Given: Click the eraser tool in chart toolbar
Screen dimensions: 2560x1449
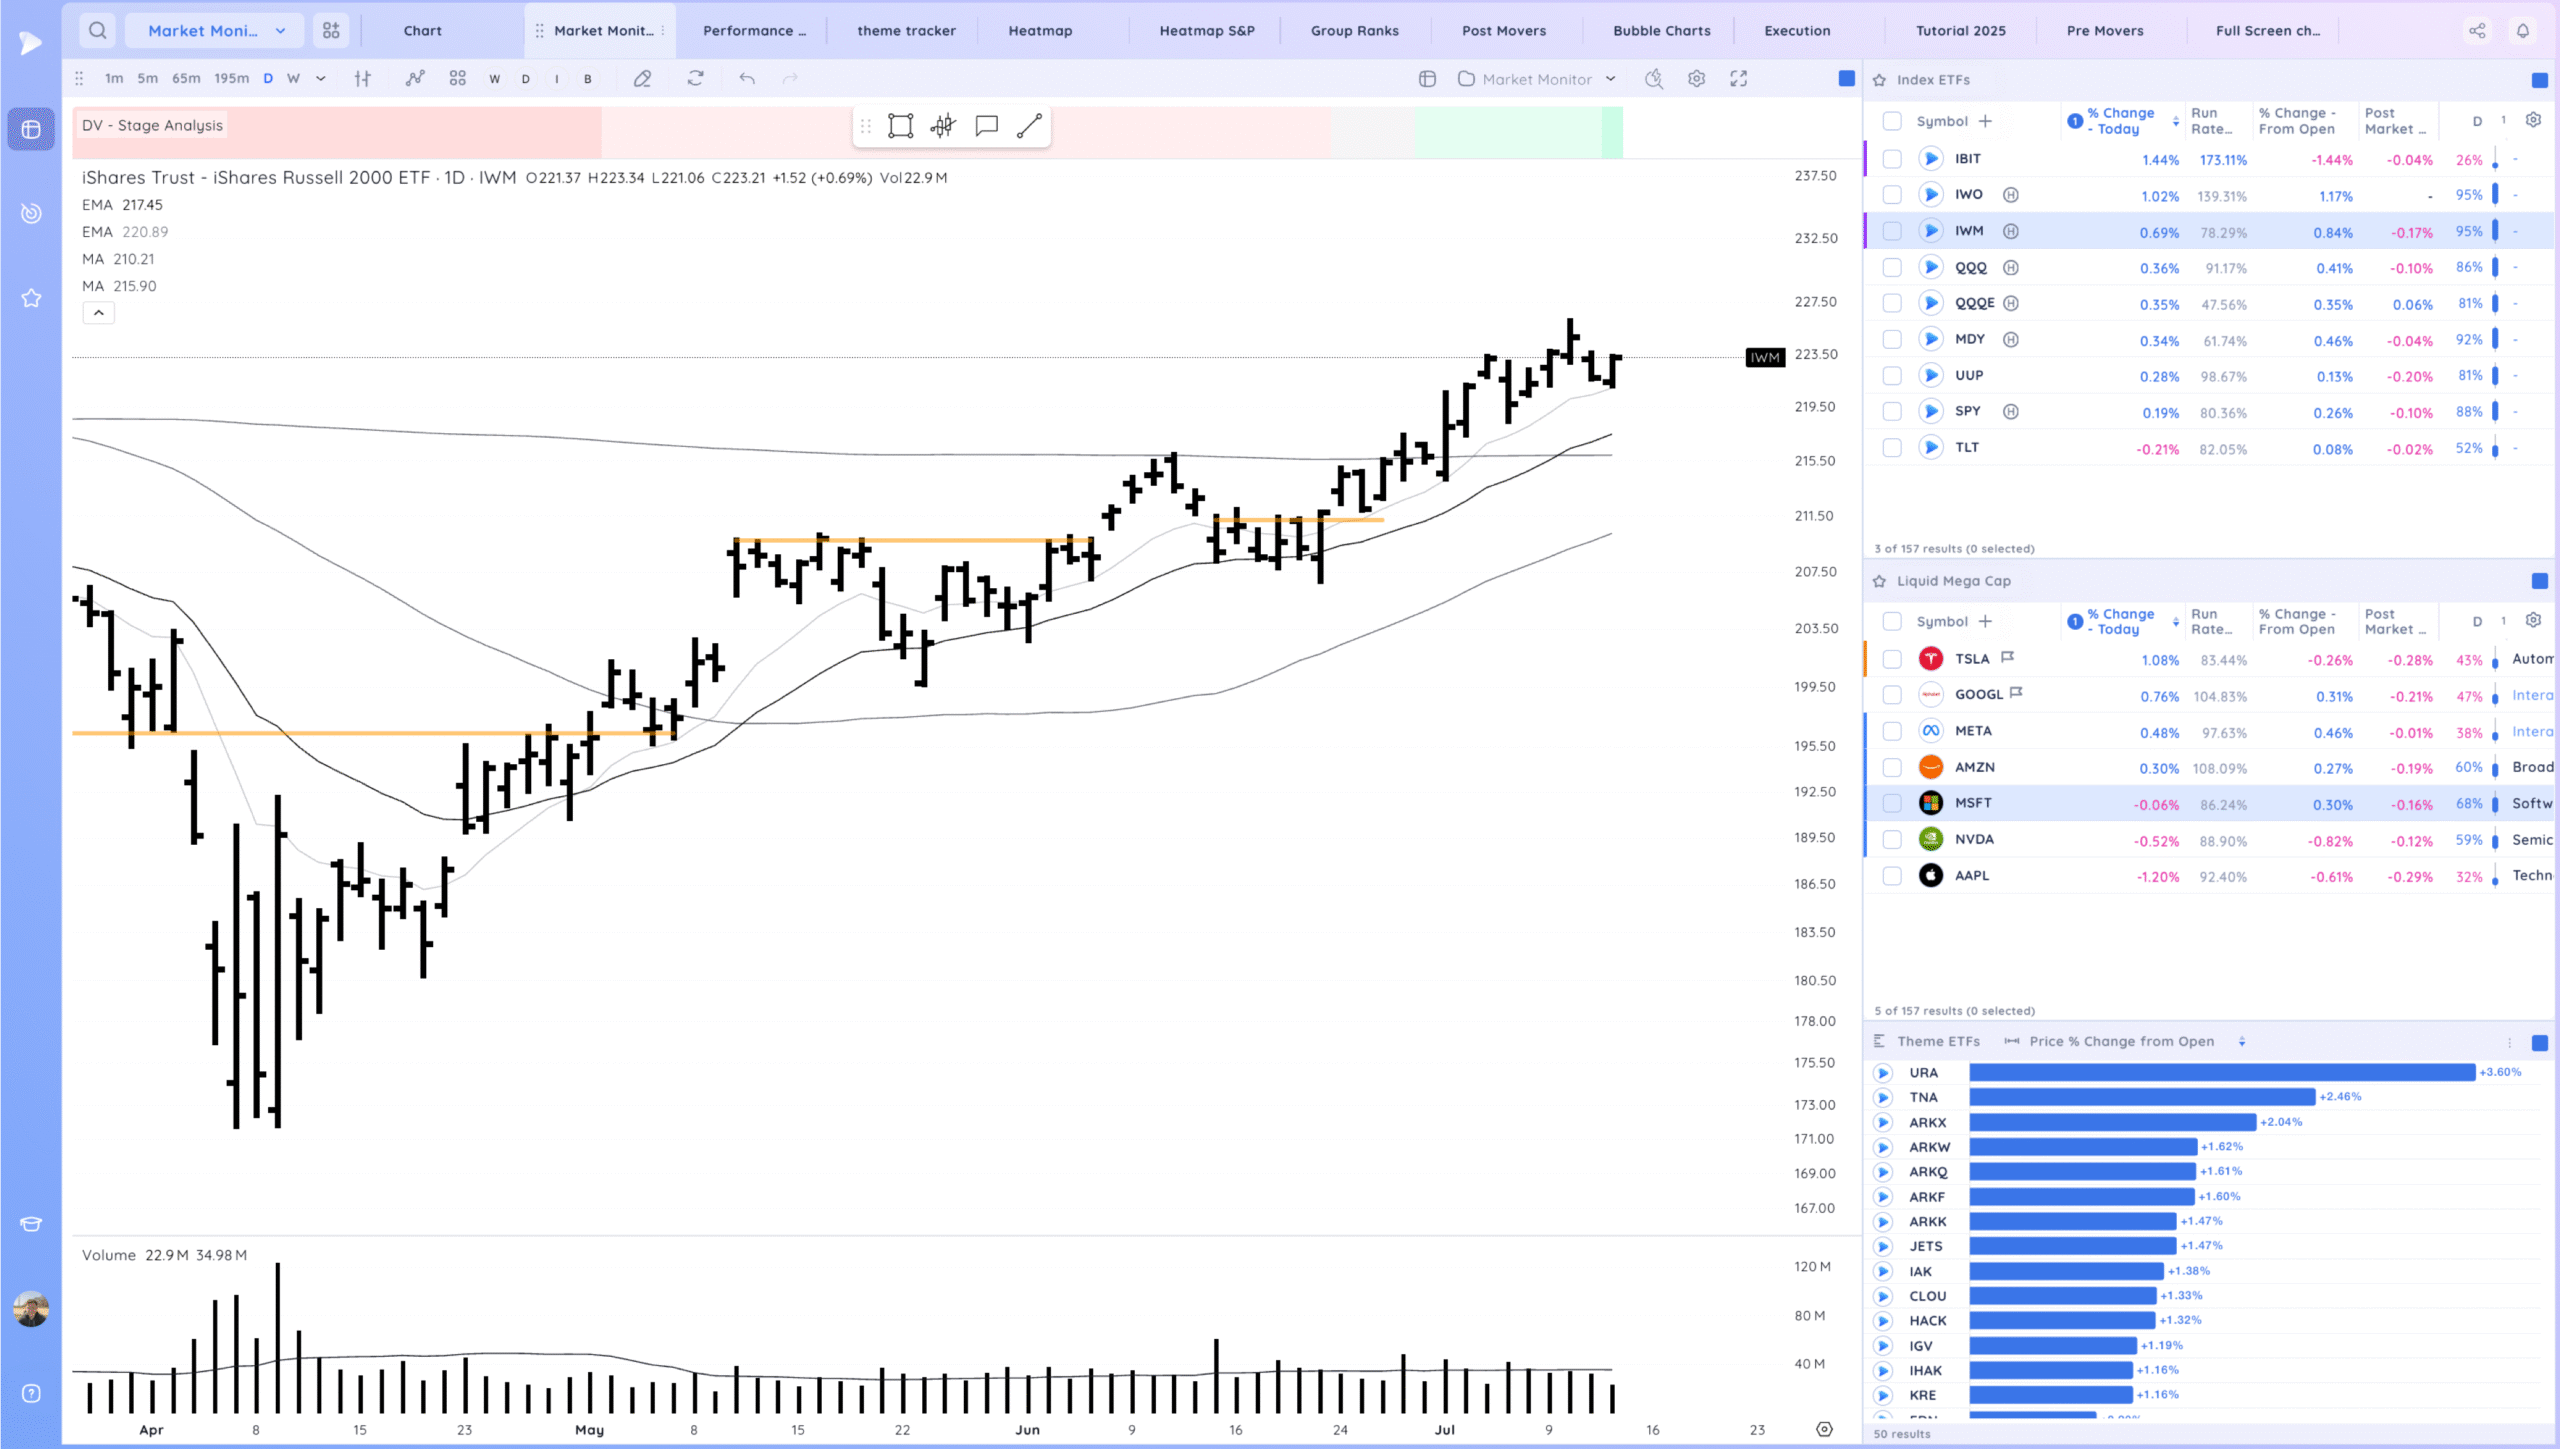Looking at the screenshot, I should pyautogui.click(x=642, y=79).
